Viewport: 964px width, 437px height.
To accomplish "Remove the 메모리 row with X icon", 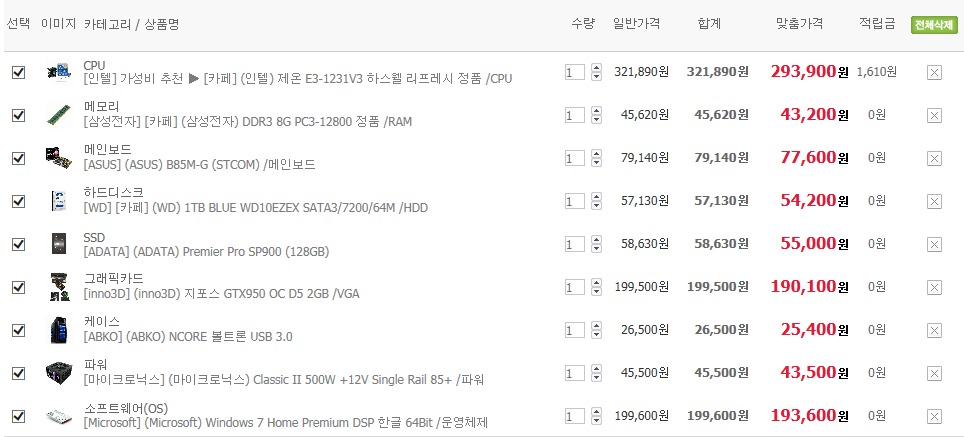I will 934,116.
